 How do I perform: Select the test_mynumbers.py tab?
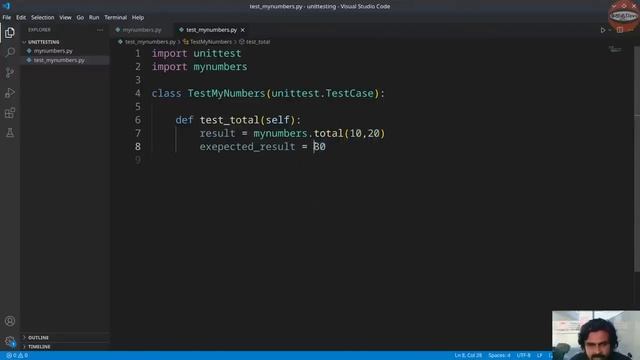pyautogui.click(x=211, y=30)
